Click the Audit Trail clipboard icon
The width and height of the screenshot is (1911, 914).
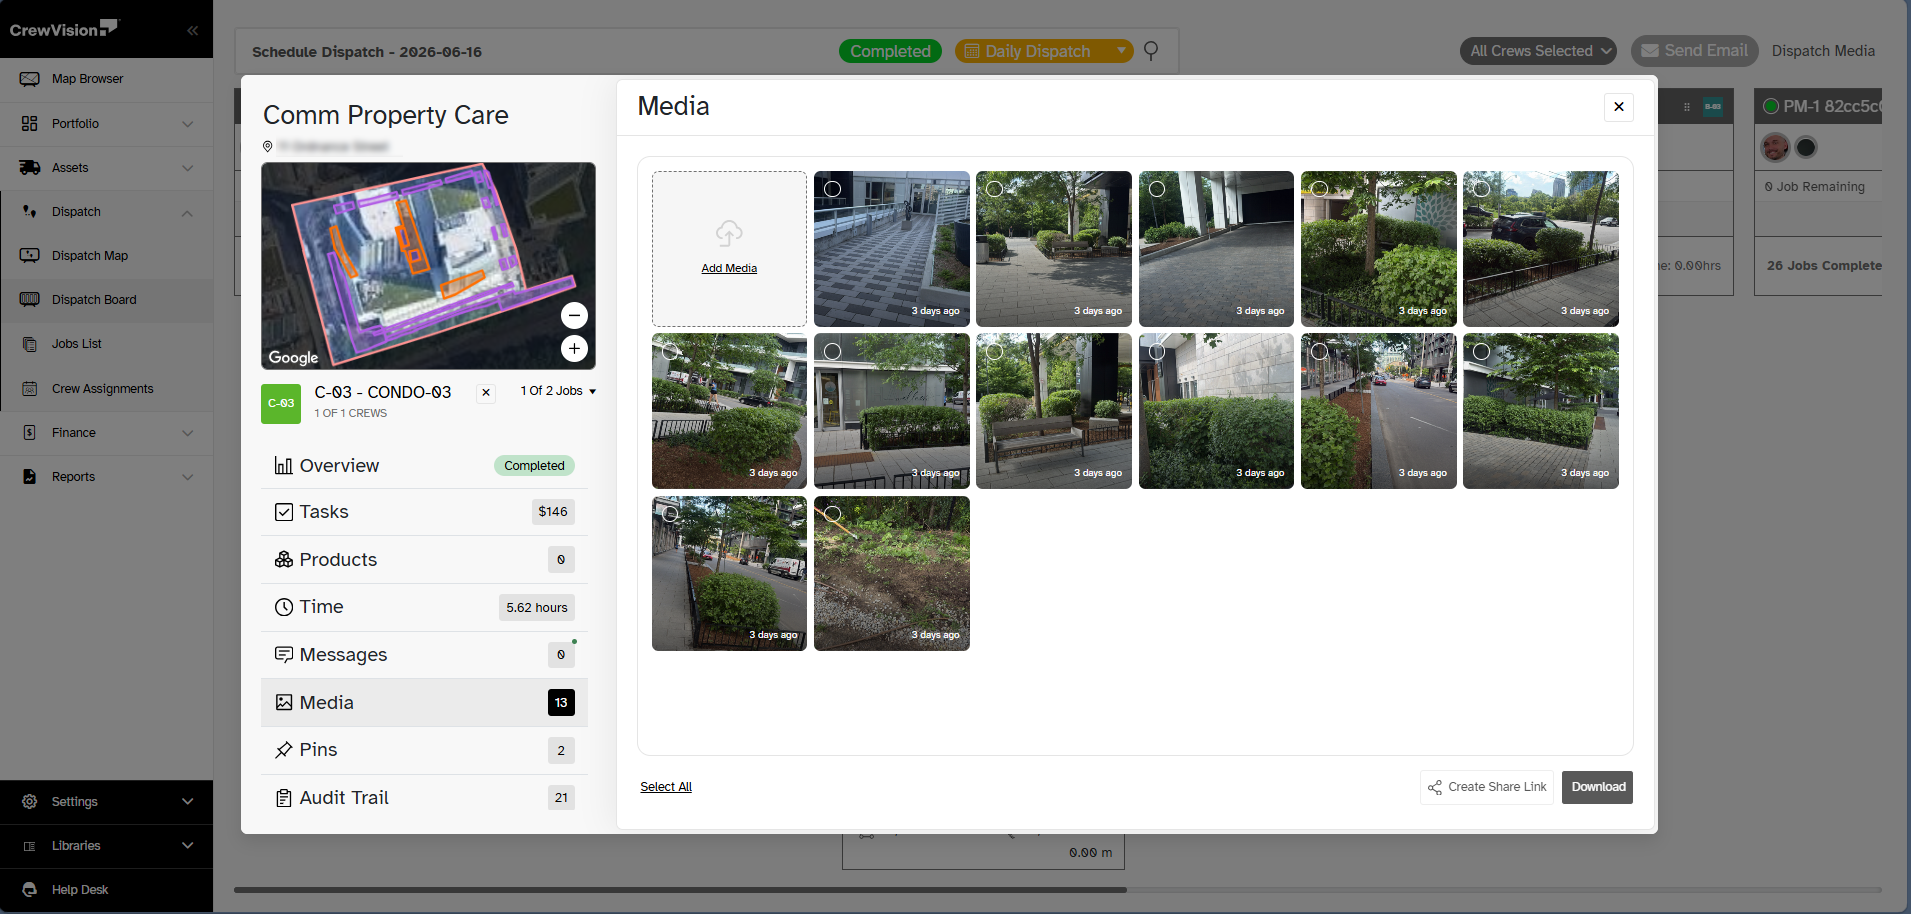coord(284,798)
